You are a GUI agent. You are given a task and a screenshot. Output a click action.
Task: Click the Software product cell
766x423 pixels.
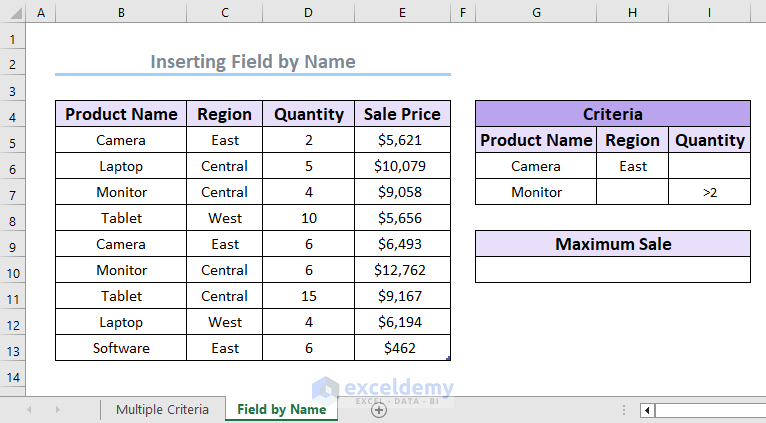click(x=121, y=348)
